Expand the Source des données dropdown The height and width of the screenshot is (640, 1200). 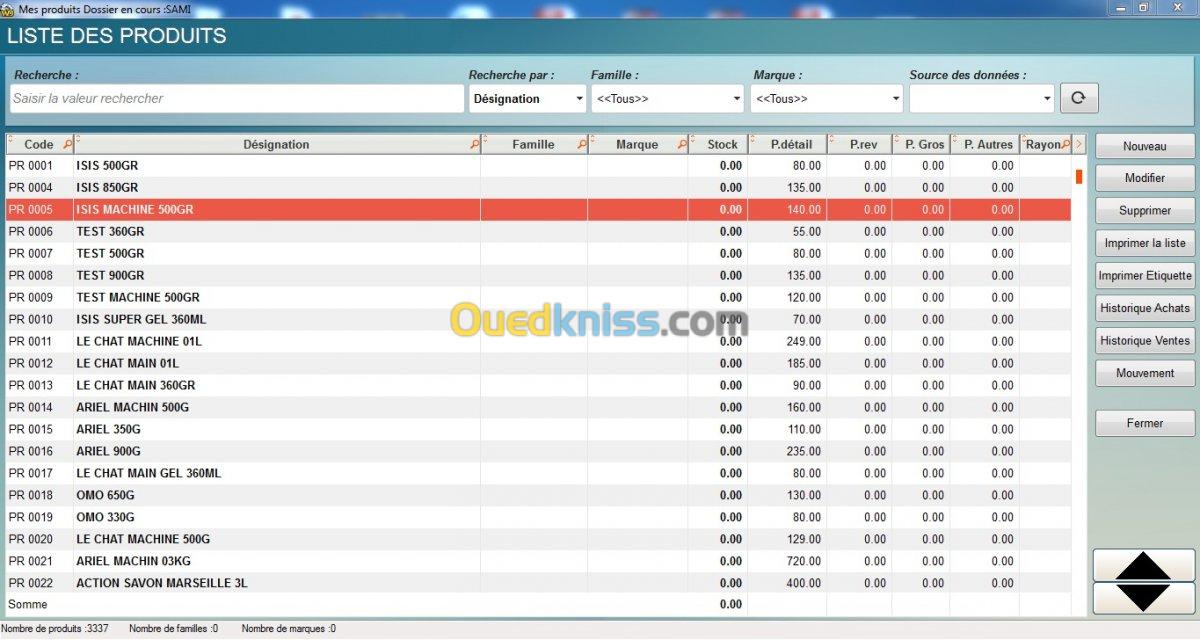coord(981,99)
